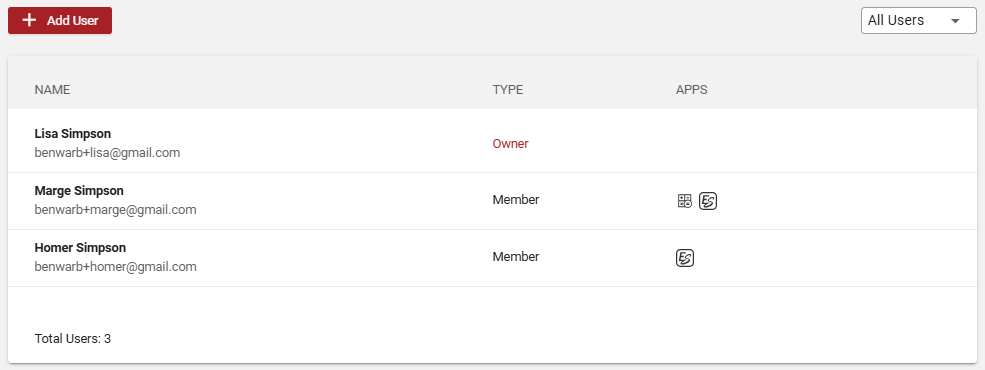Click the plus icon on Add User
Viewport: 985px width, 370px height.
pyautogui.click(x=29, y=20)
